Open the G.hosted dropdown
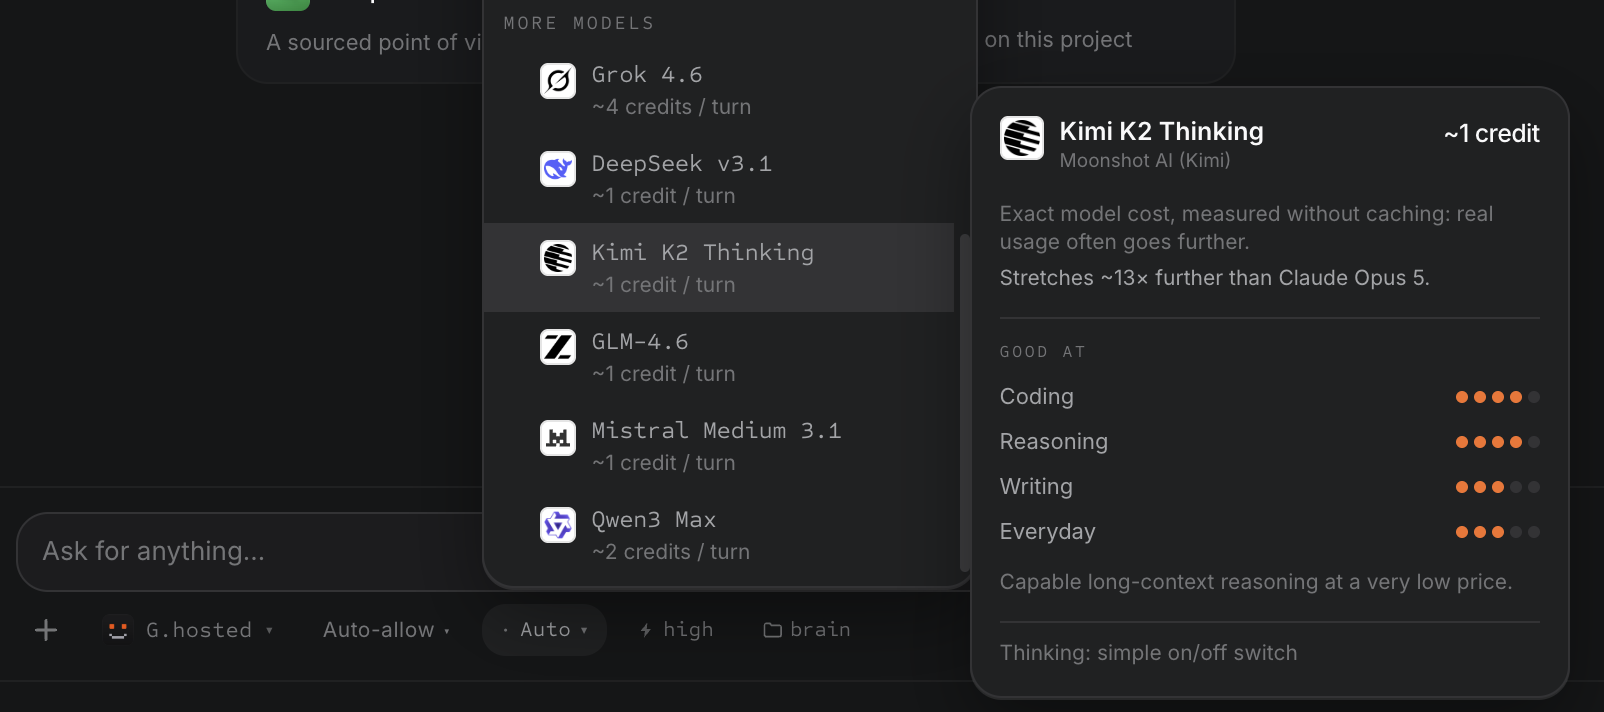Viewport: 1604px width, 712px height. (190, 630)
